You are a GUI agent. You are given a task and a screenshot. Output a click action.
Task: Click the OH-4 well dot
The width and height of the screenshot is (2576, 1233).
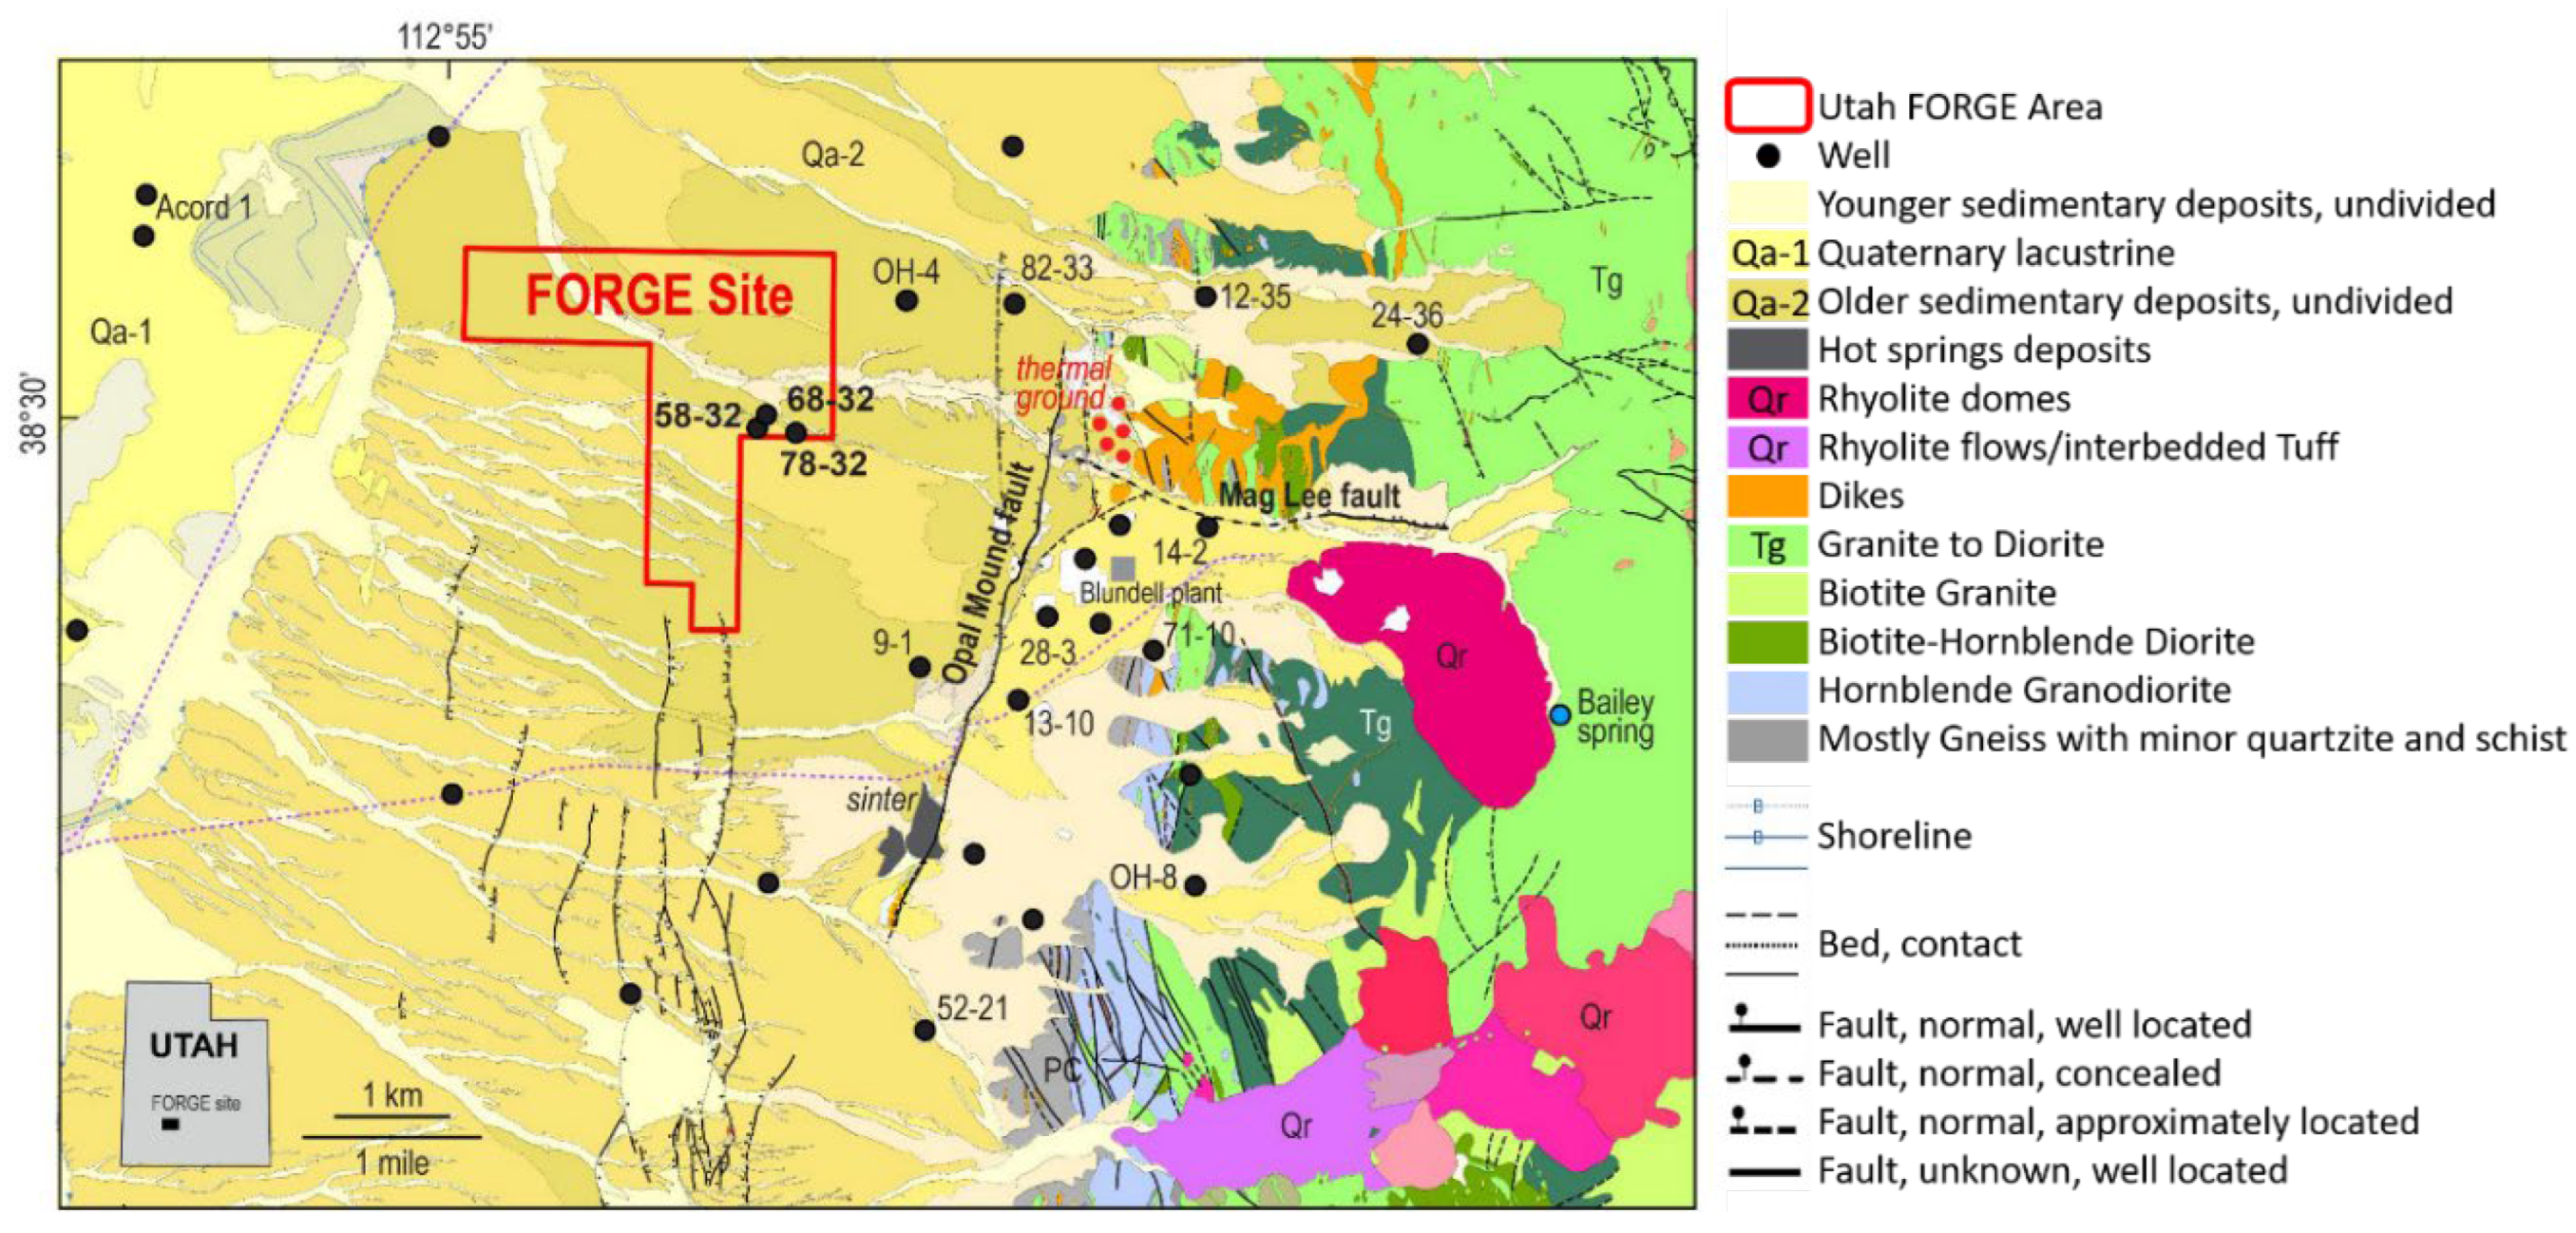(906, 300)
